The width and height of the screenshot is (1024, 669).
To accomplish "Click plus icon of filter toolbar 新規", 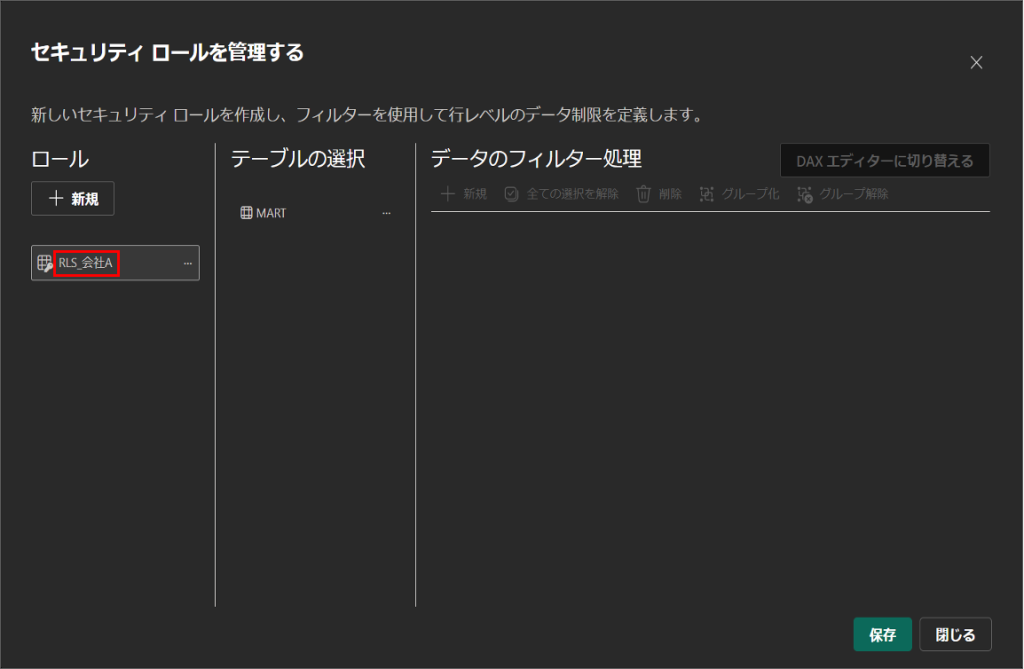I will (448, 194).
